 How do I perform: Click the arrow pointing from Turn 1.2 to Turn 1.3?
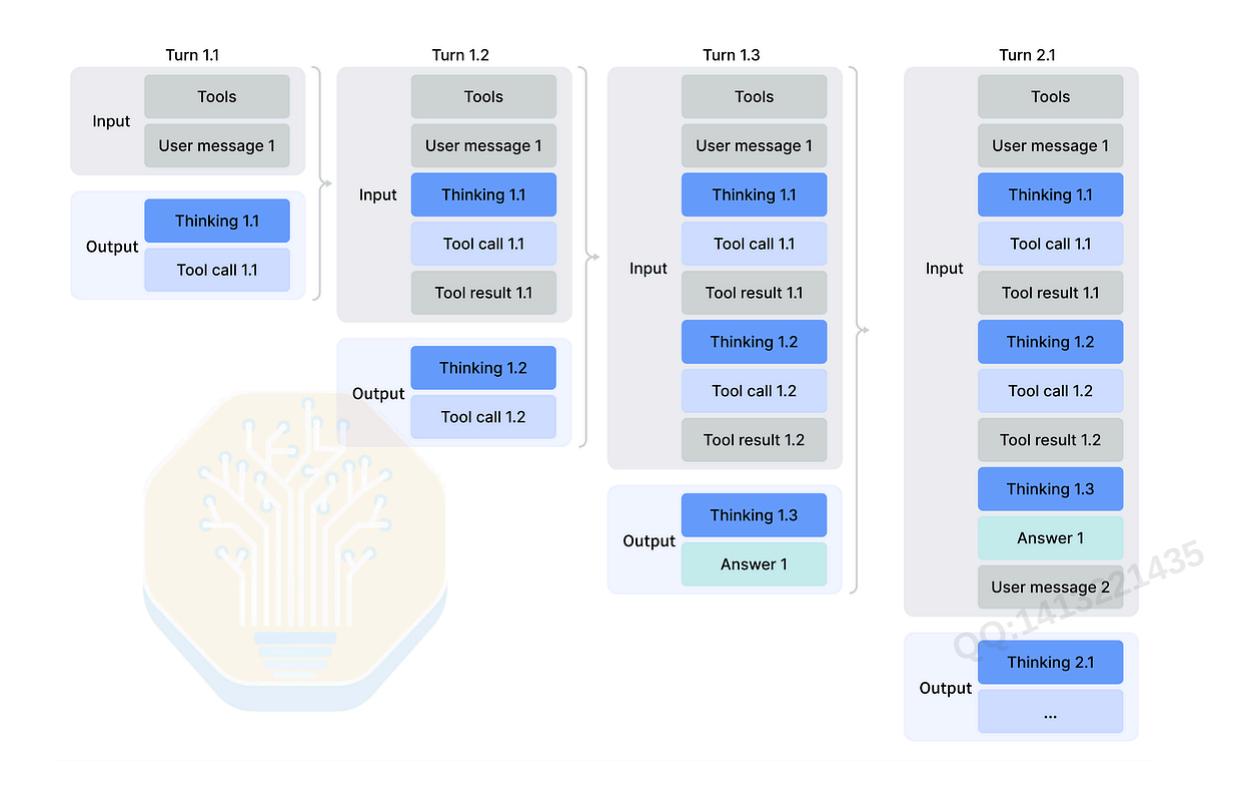593,257
